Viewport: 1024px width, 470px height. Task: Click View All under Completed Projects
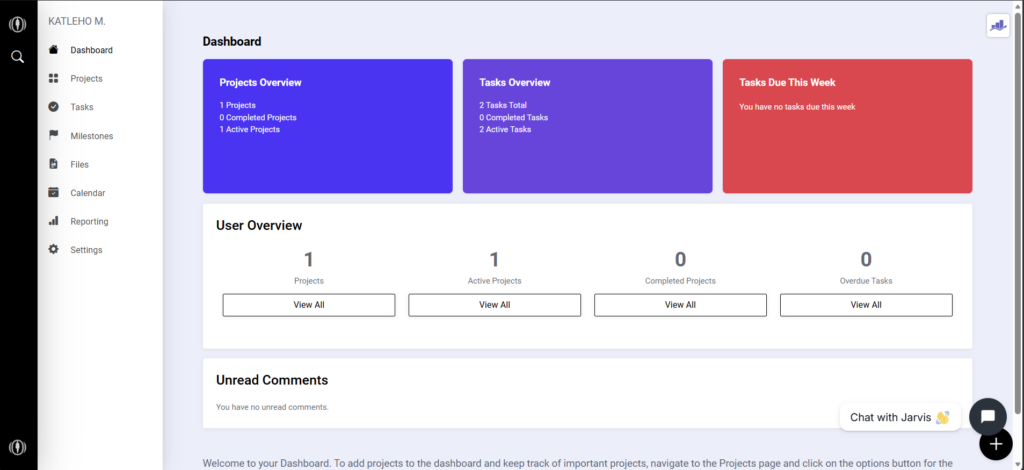pyautogui.click(x=680, y=305)
